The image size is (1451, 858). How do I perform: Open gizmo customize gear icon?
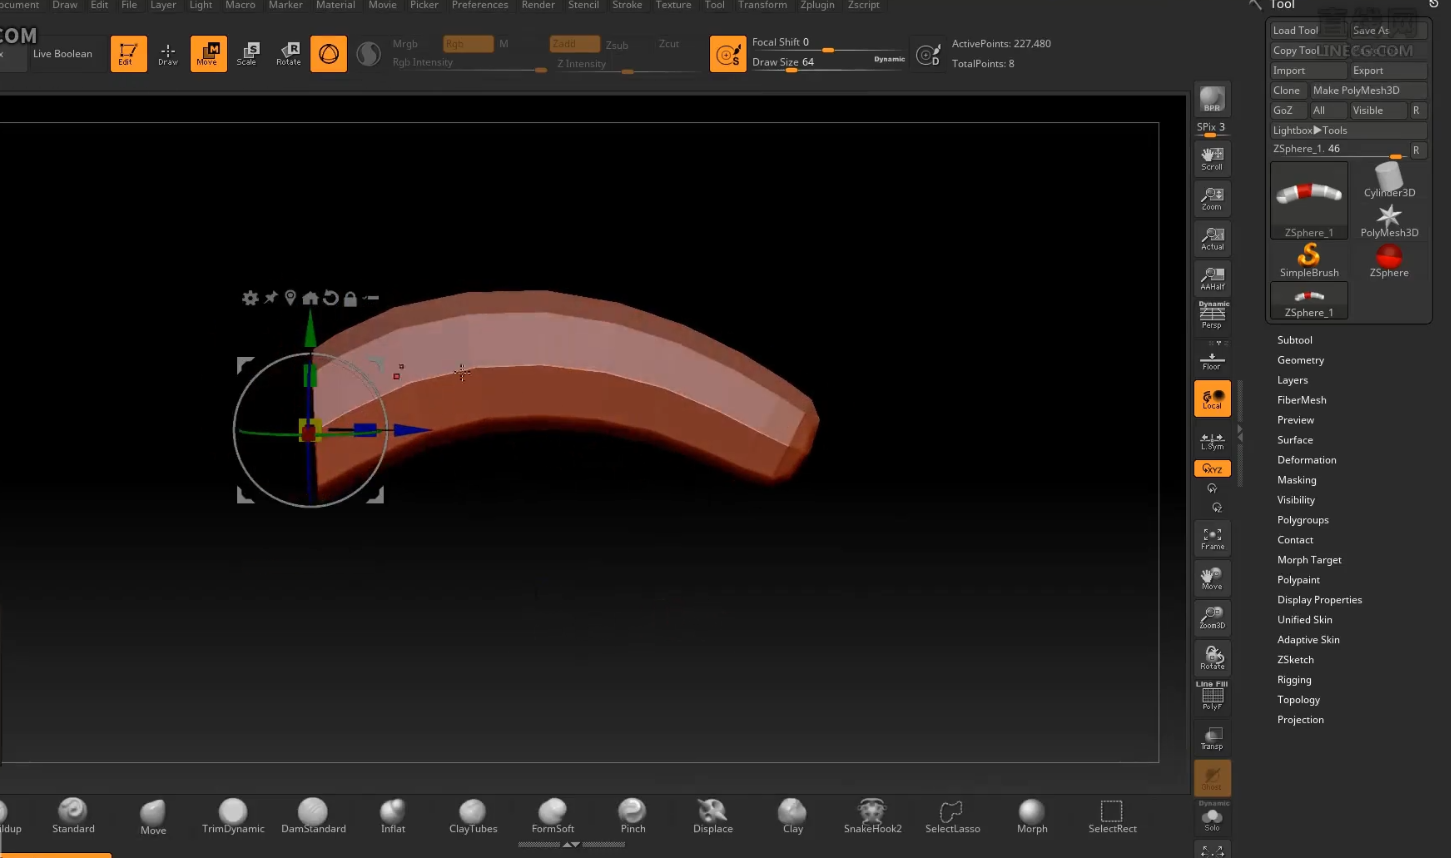tap(250, 298)
